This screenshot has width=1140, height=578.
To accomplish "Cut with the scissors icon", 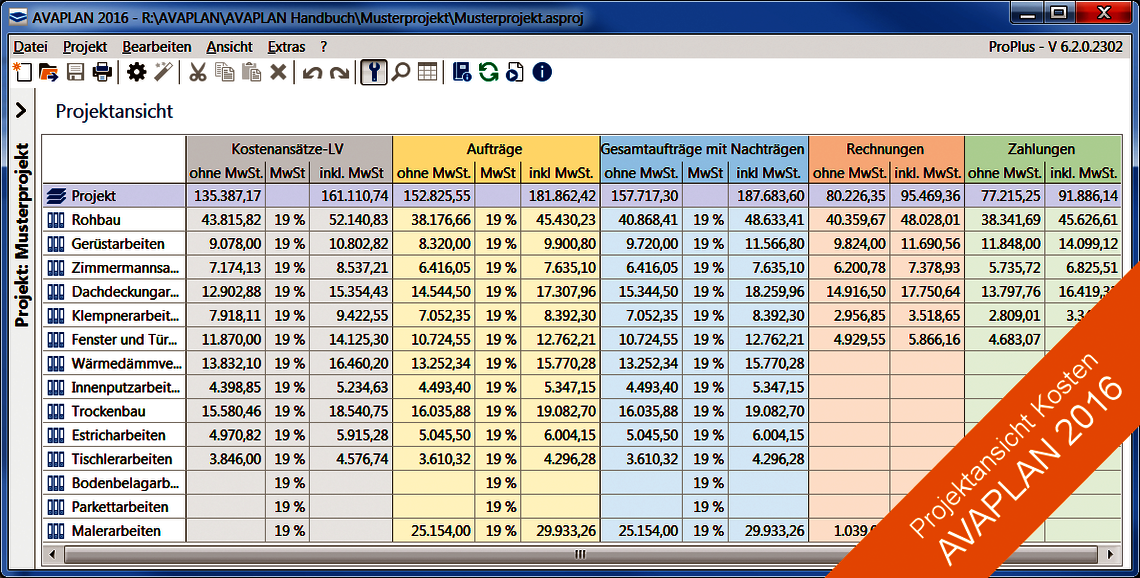I will [x=198, y=72].
